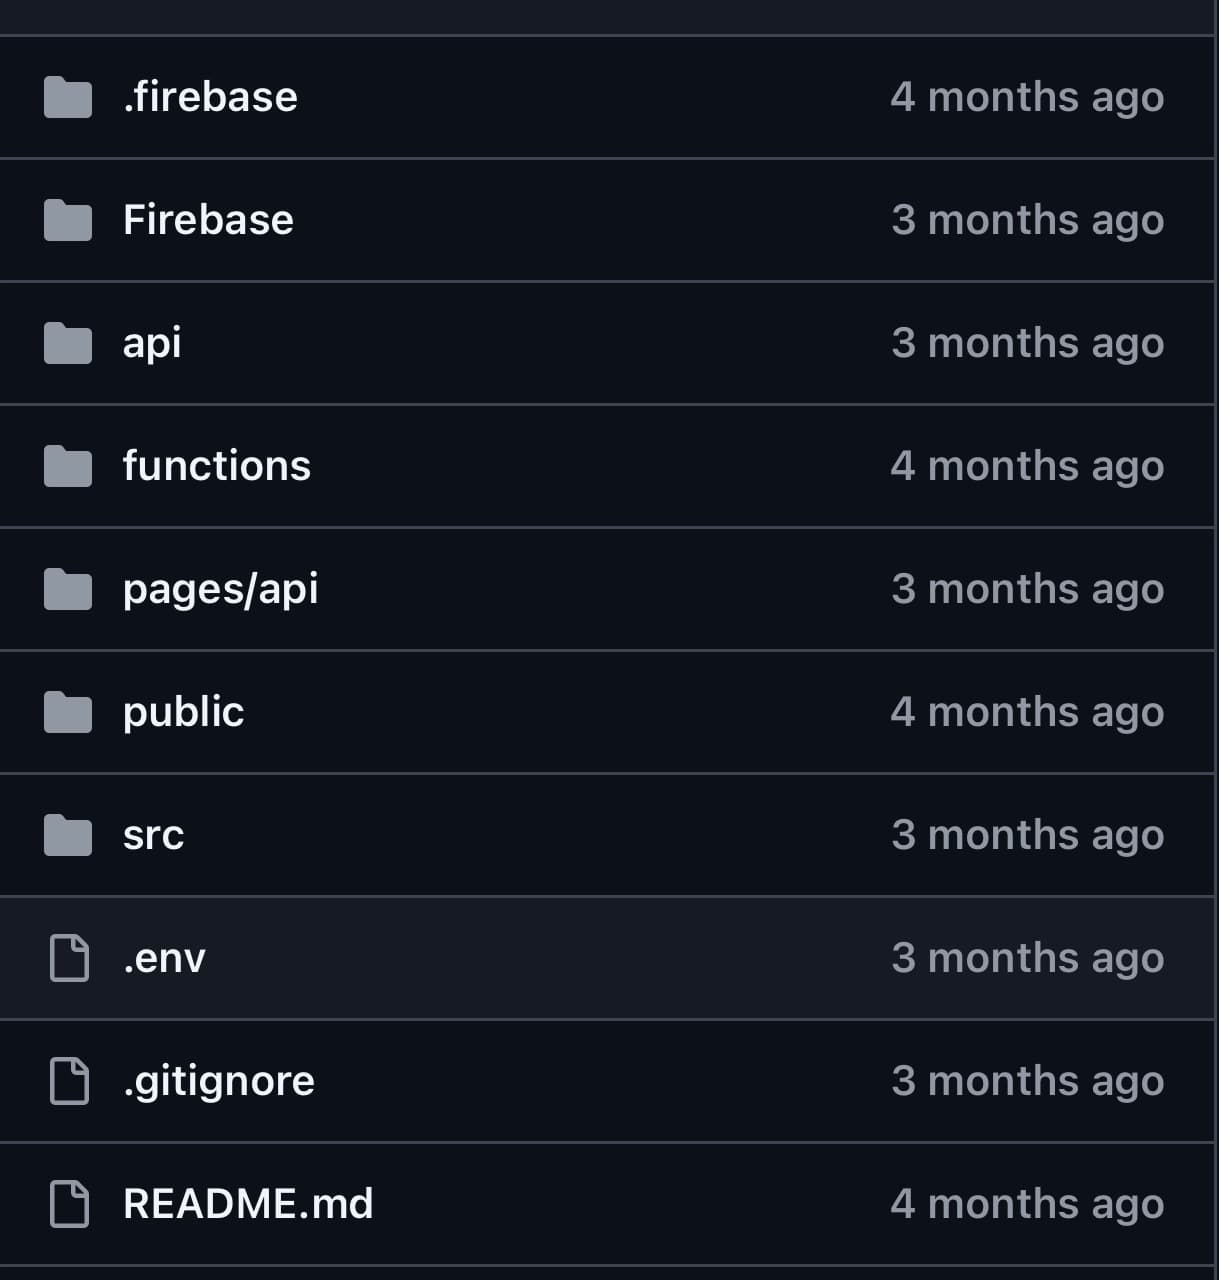Image resolution: width=1219 pixels, height=1280 pixels.
Task: View README.md file name link
Action: point(248,1204)
